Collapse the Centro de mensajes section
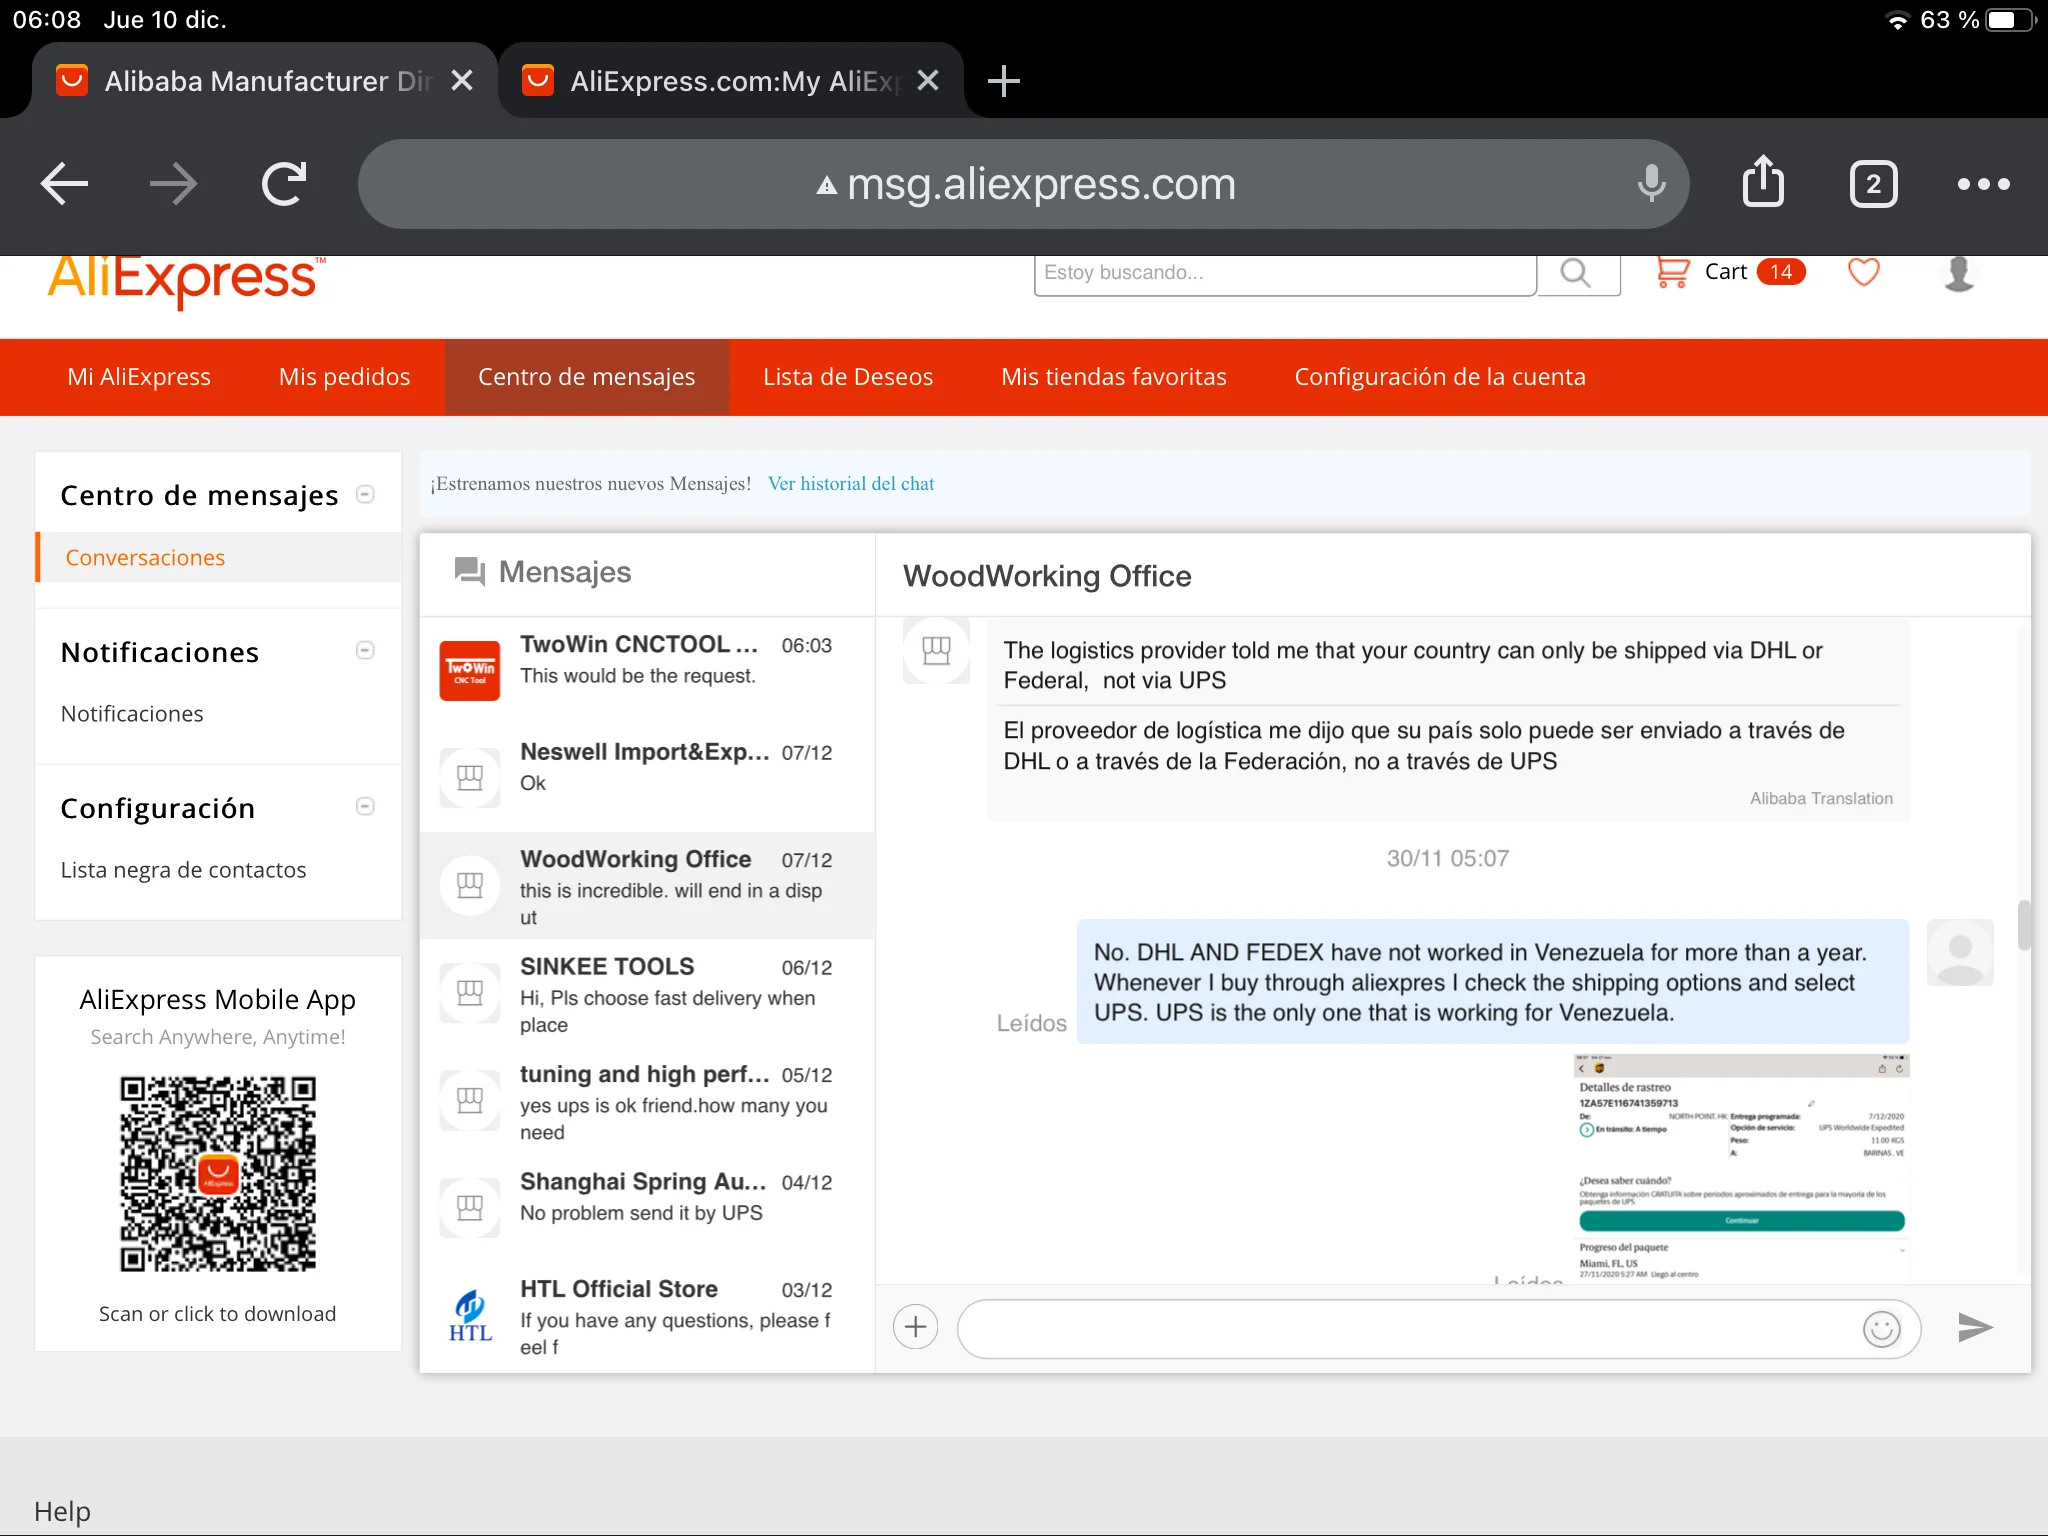This screenshot has height=1536, width=2048. (366, 494)
